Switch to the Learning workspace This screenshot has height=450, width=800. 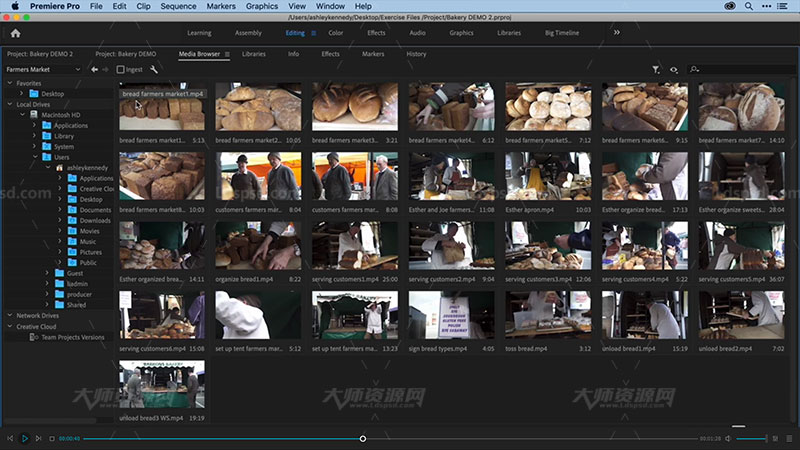point(199,33)
